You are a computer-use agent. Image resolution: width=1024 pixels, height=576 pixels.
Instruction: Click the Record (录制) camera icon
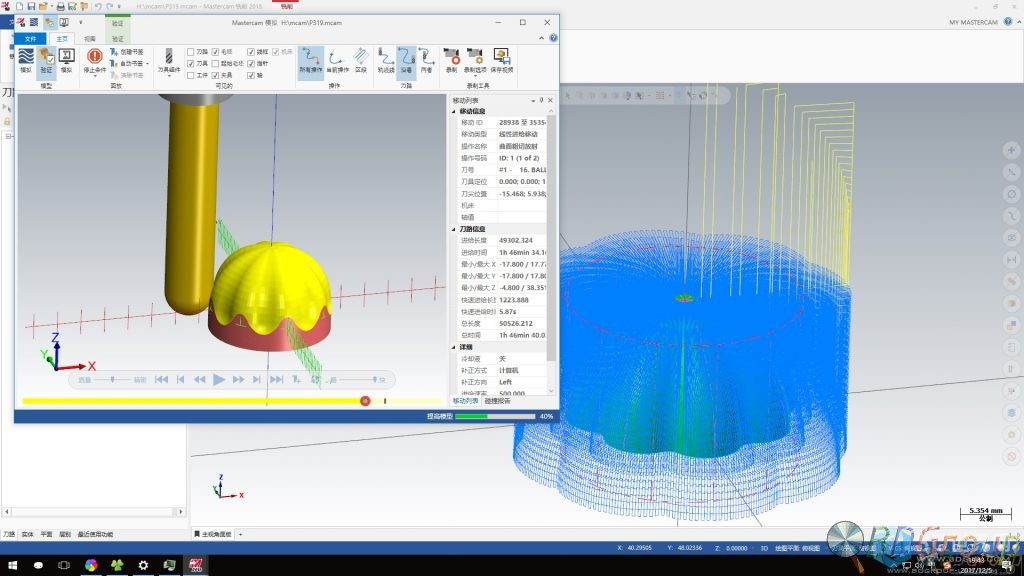tap(451, 61)
